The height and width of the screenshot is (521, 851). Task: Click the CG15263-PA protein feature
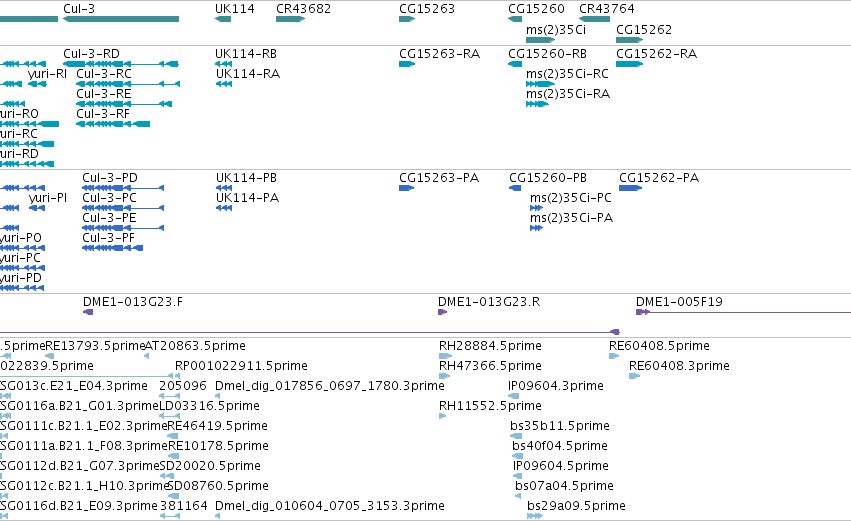point(406,188)
